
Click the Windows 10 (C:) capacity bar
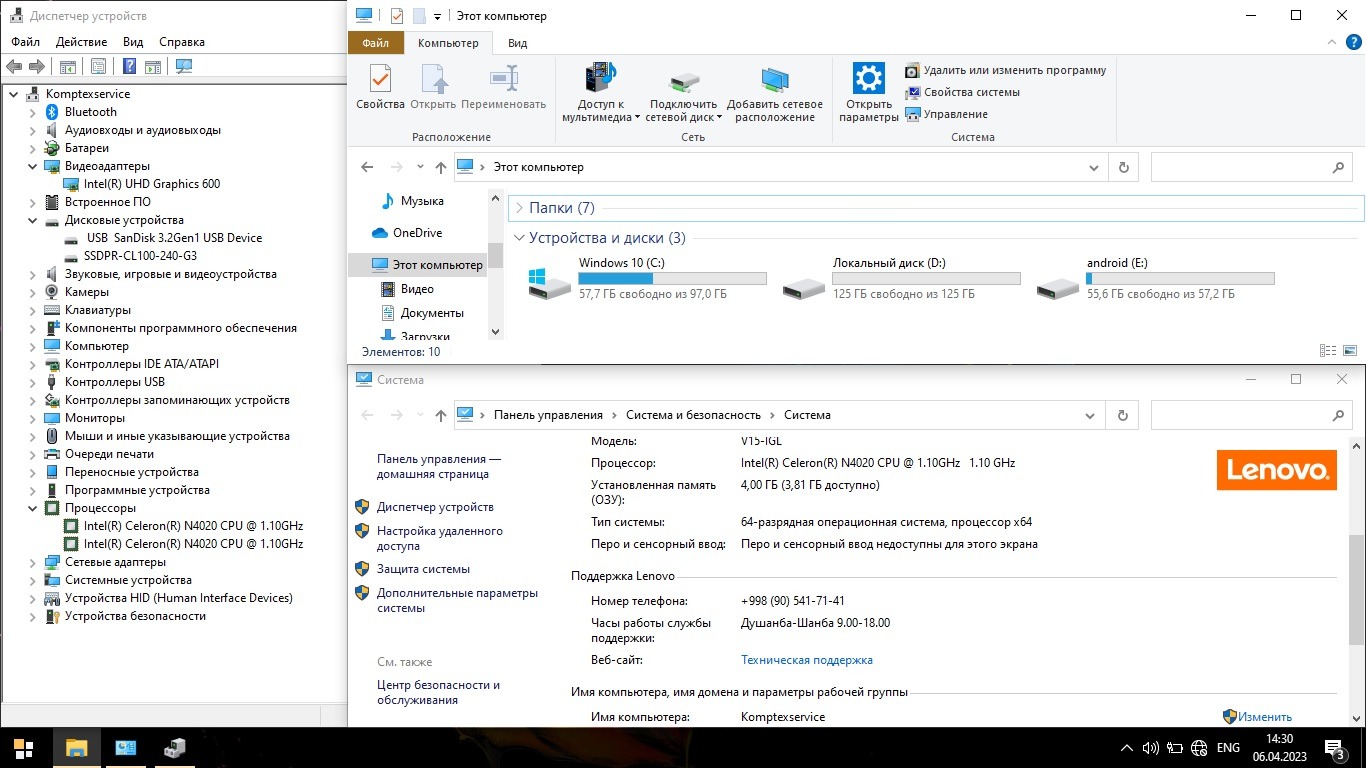(672, 278)
